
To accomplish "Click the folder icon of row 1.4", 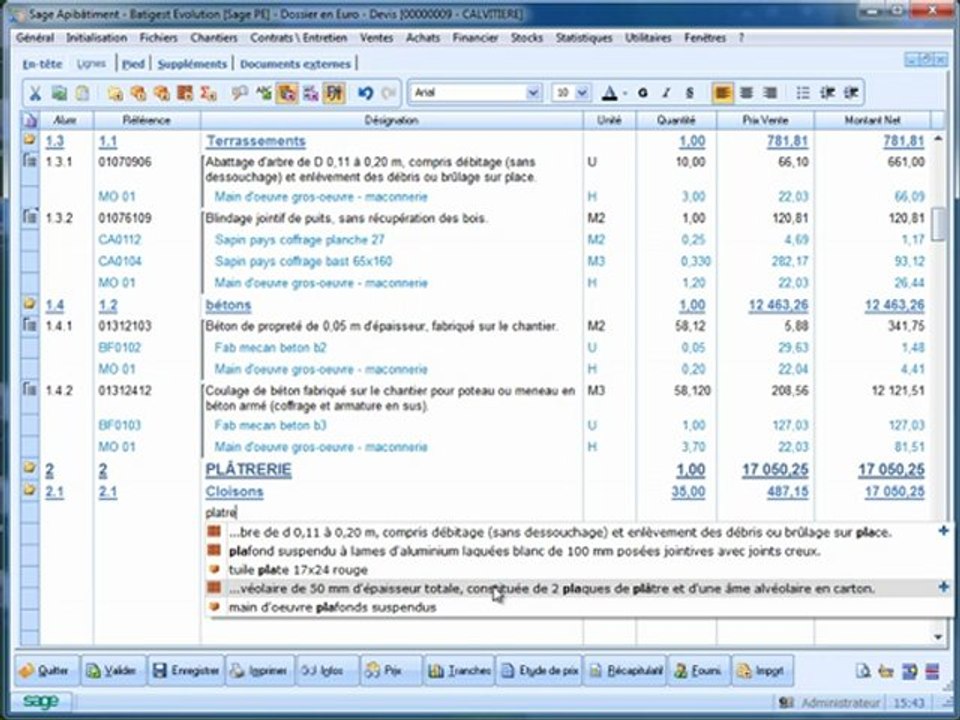I will (x=29, y=304).
